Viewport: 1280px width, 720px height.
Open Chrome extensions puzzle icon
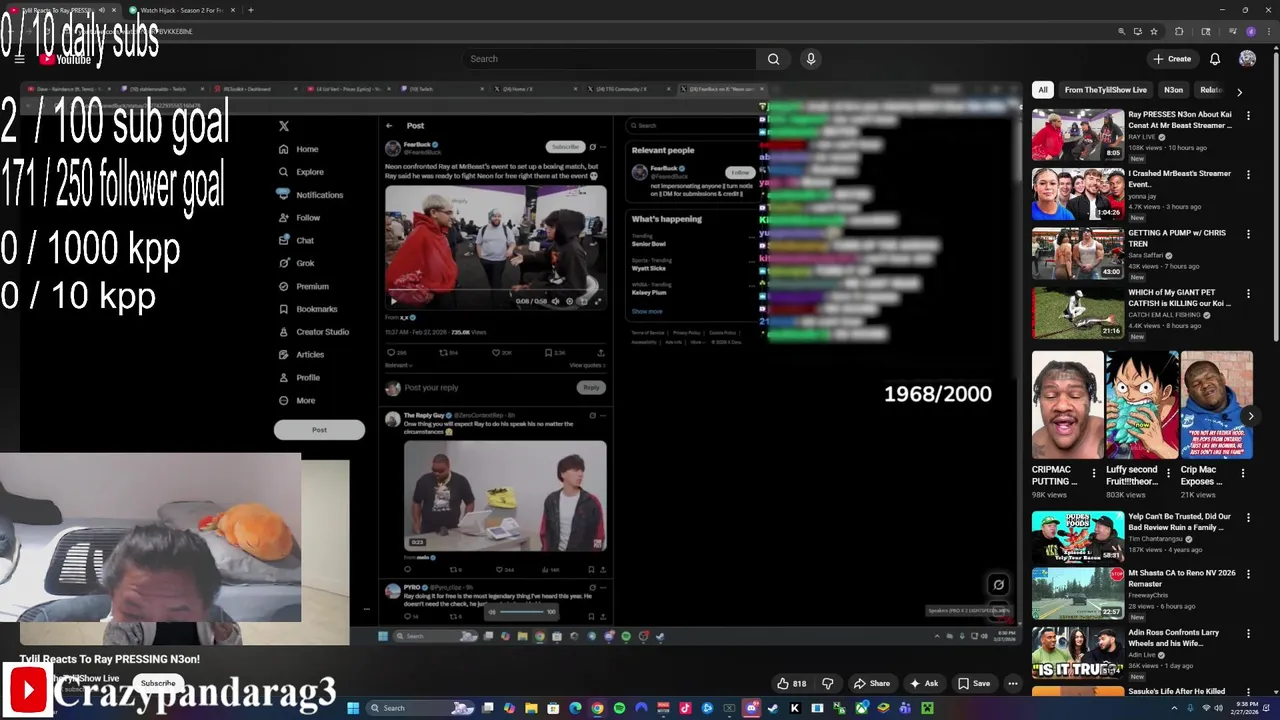(1179, 31)
